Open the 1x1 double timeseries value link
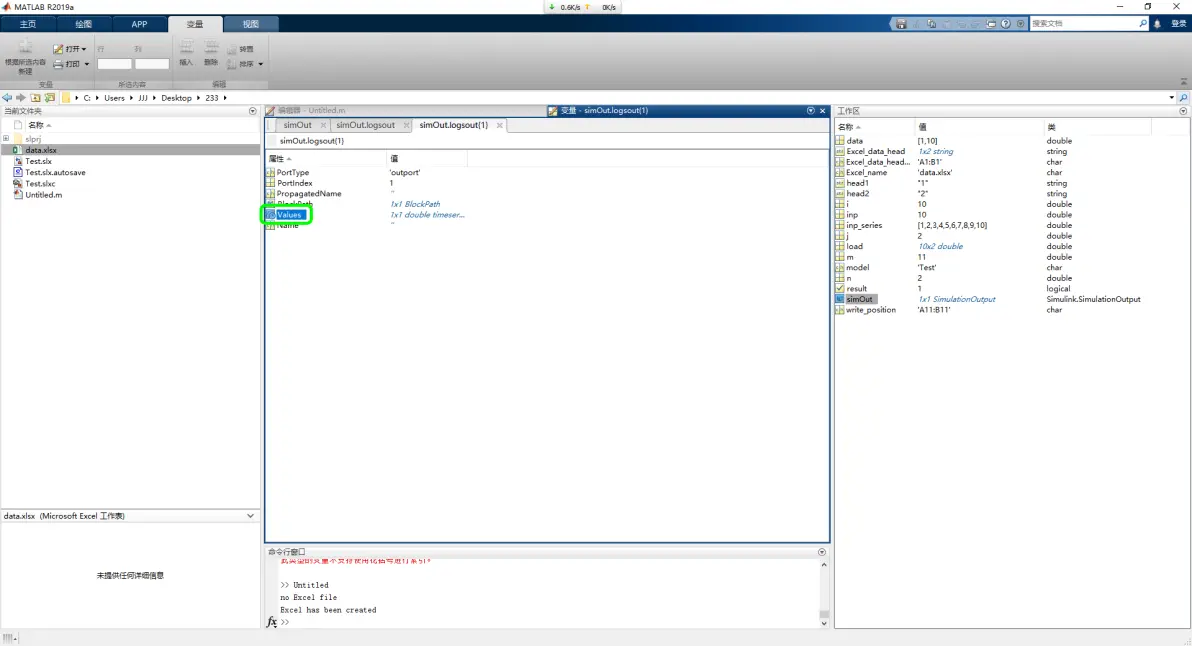The image size is (1192, 646). point(426,214)
